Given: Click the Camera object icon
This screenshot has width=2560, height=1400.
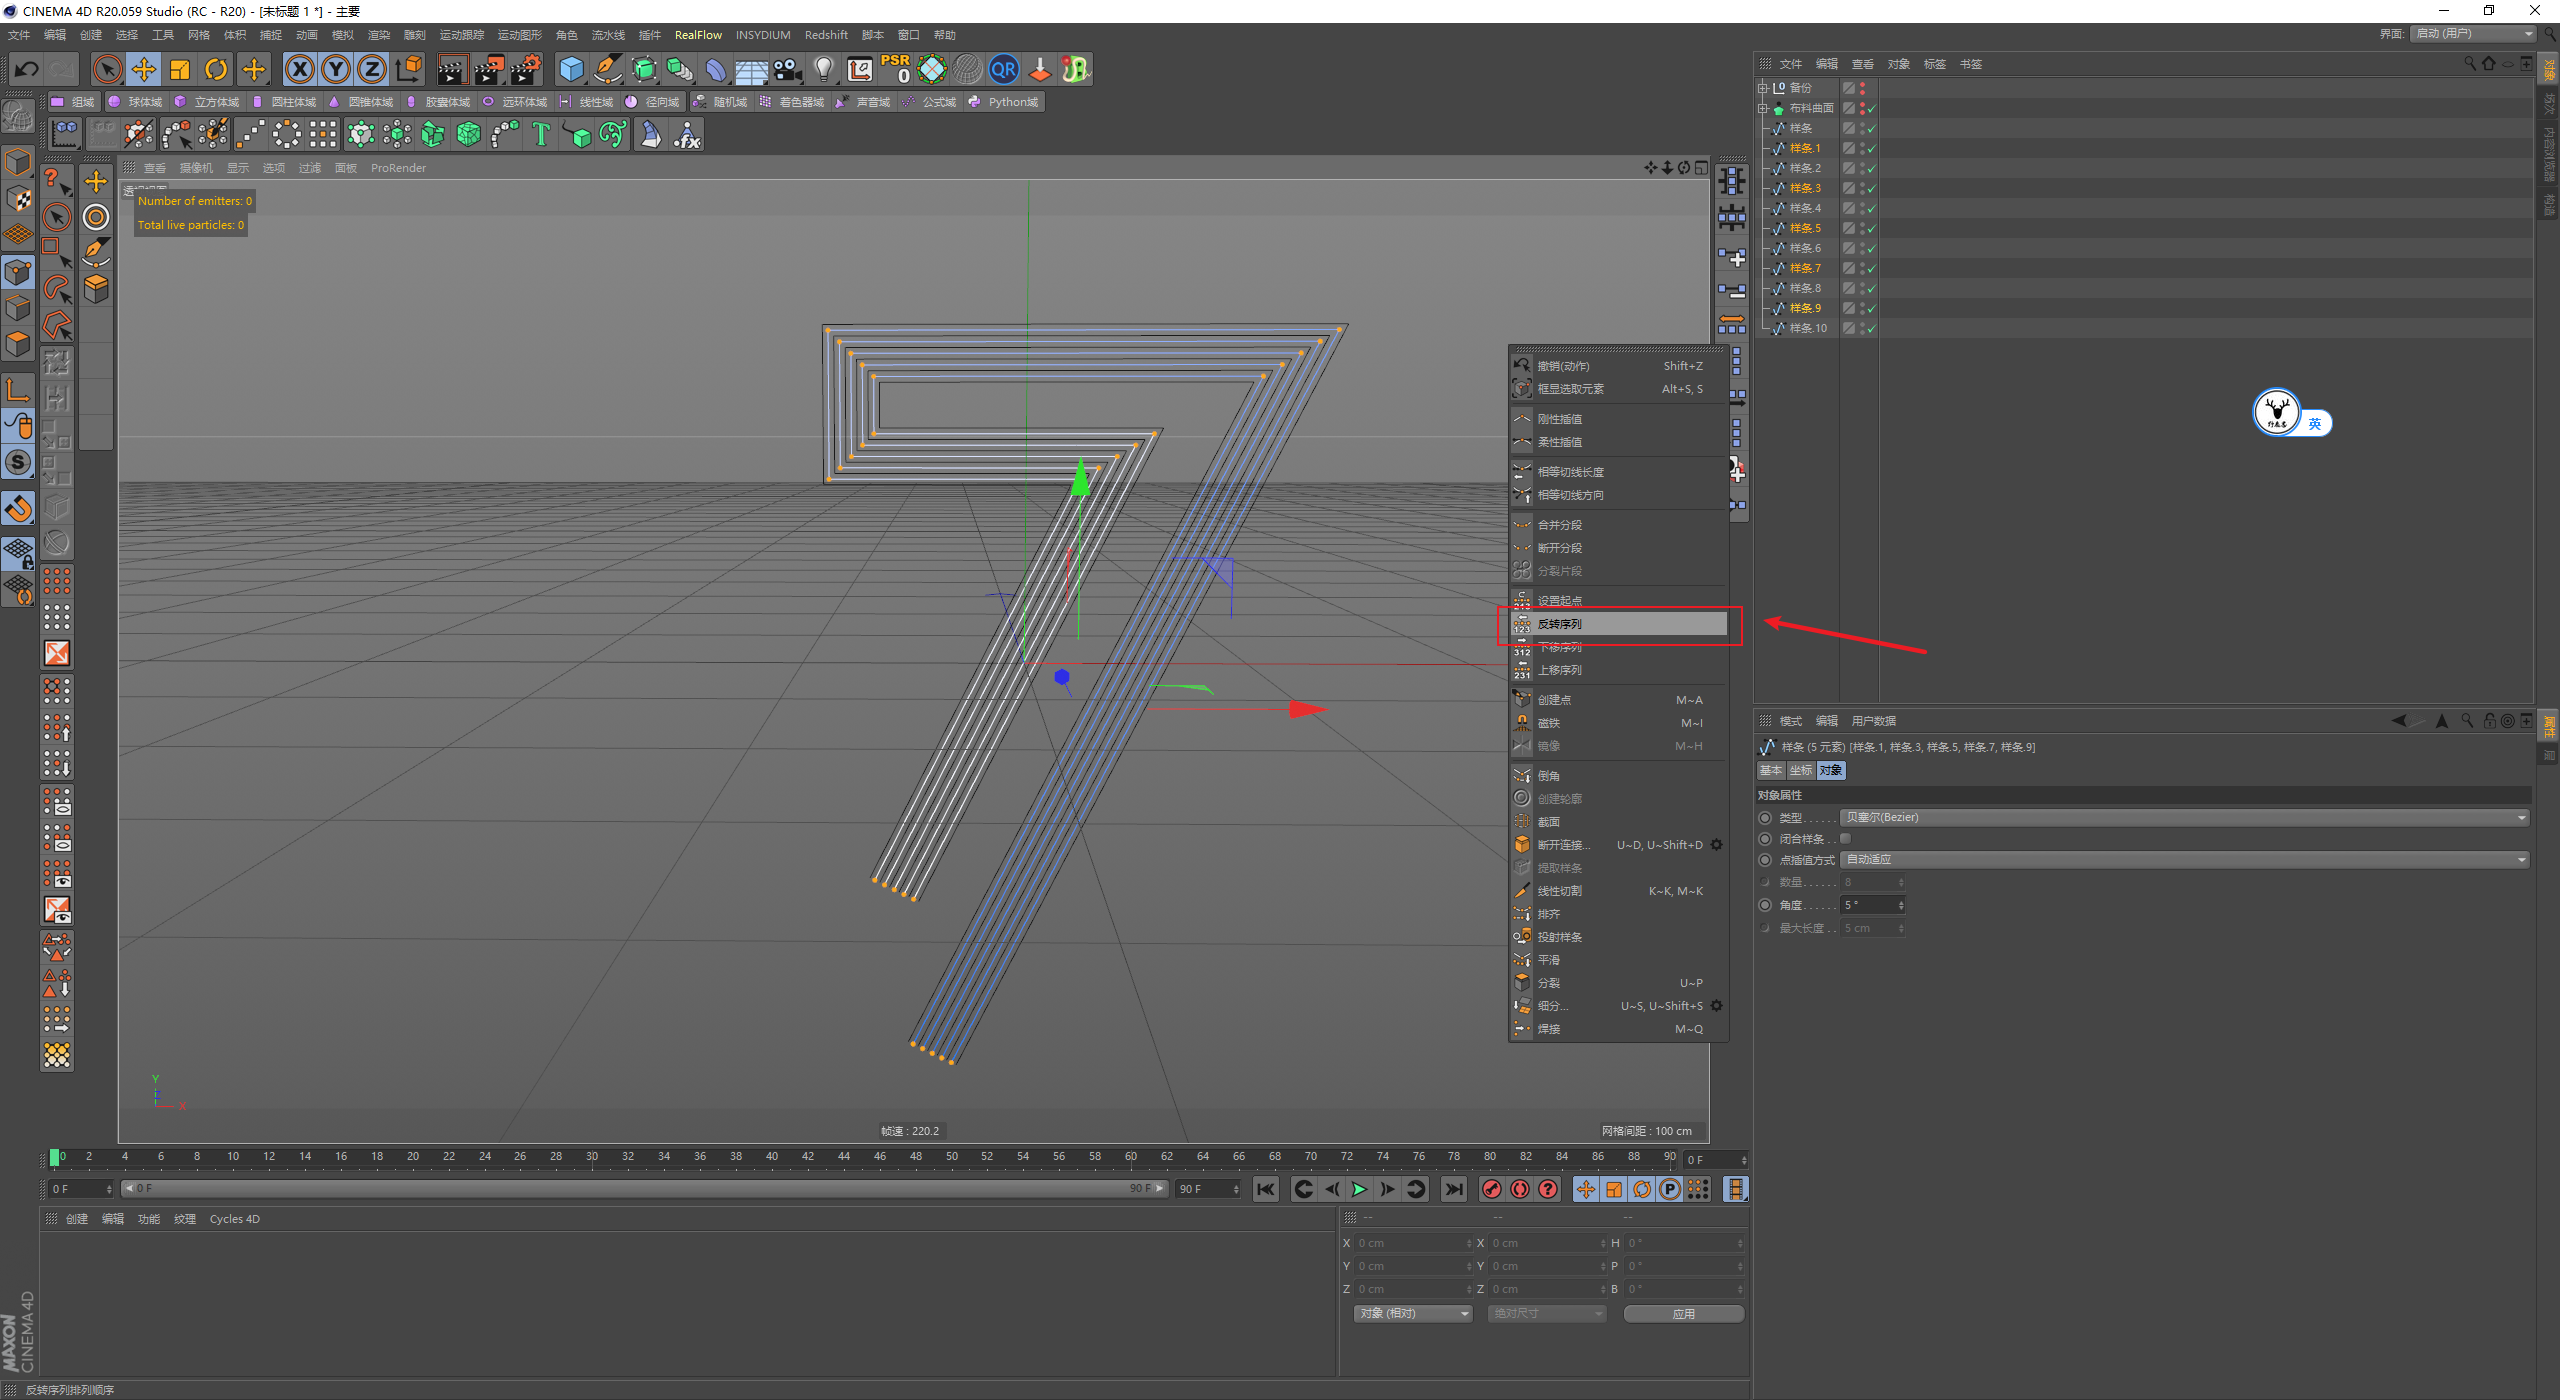Looking at the screenshot, I should click(788, 69).
